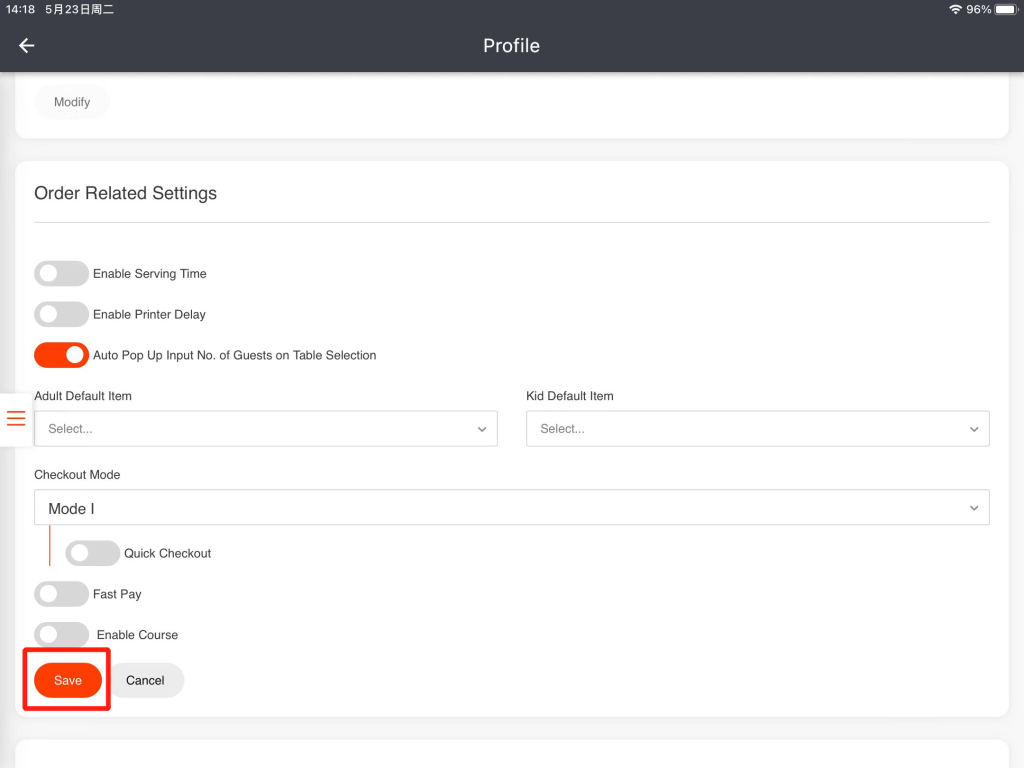Open Checkout Mode dropdown showing Mode I

pos(511,508)
